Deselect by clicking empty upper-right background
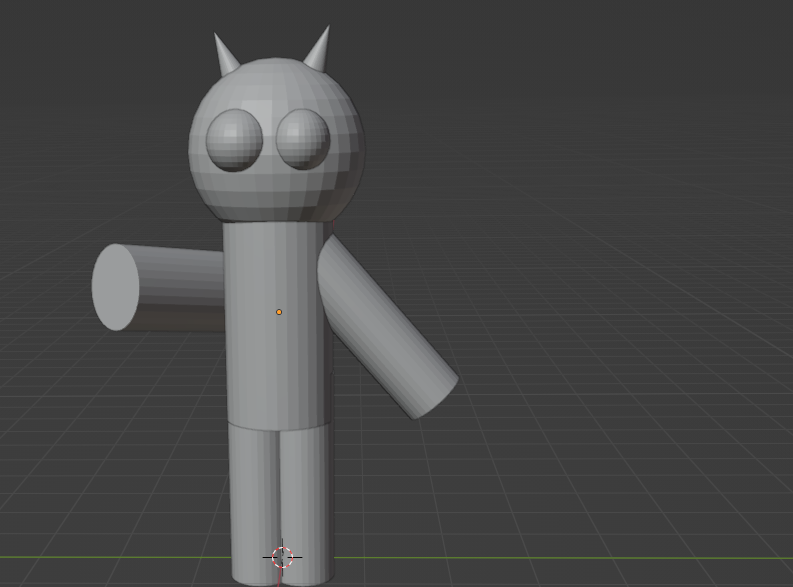The image size is (793, 587). 650,80
